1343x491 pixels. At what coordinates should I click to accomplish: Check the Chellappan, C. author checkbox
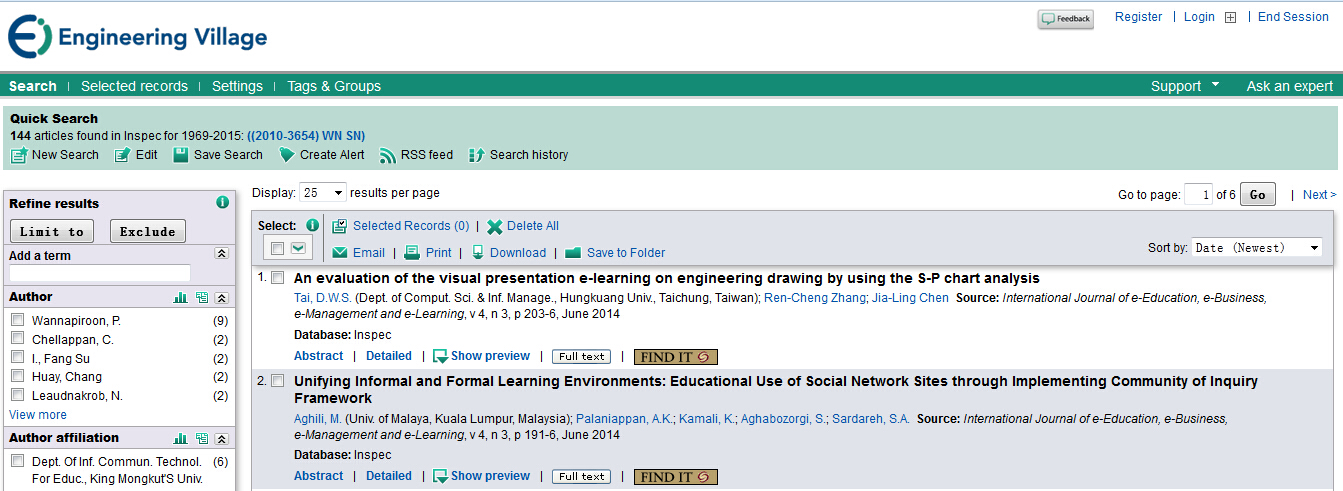[x=17, y=339]
